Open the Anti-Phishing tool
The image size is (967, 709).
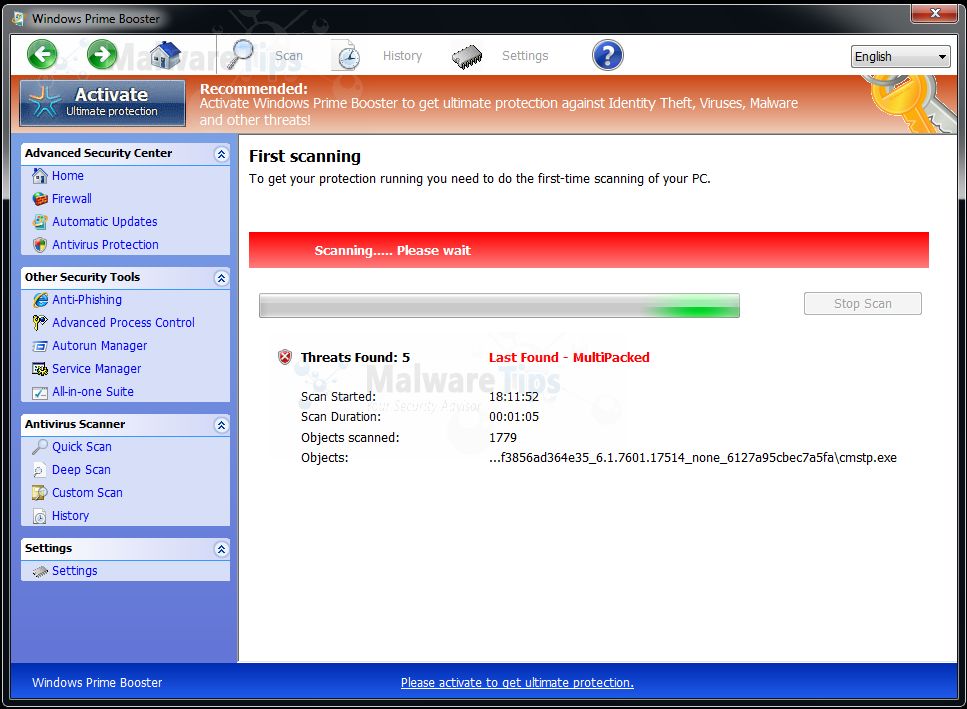(x=87, y=299)
